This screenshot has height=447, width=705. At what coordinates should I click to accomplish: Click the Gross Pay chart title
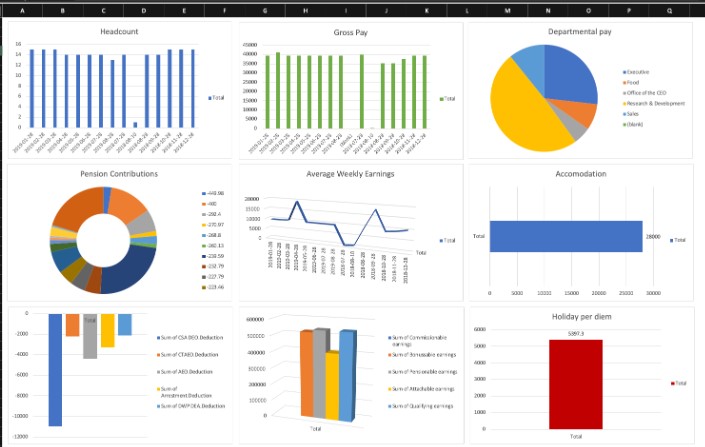click(350, 33)
